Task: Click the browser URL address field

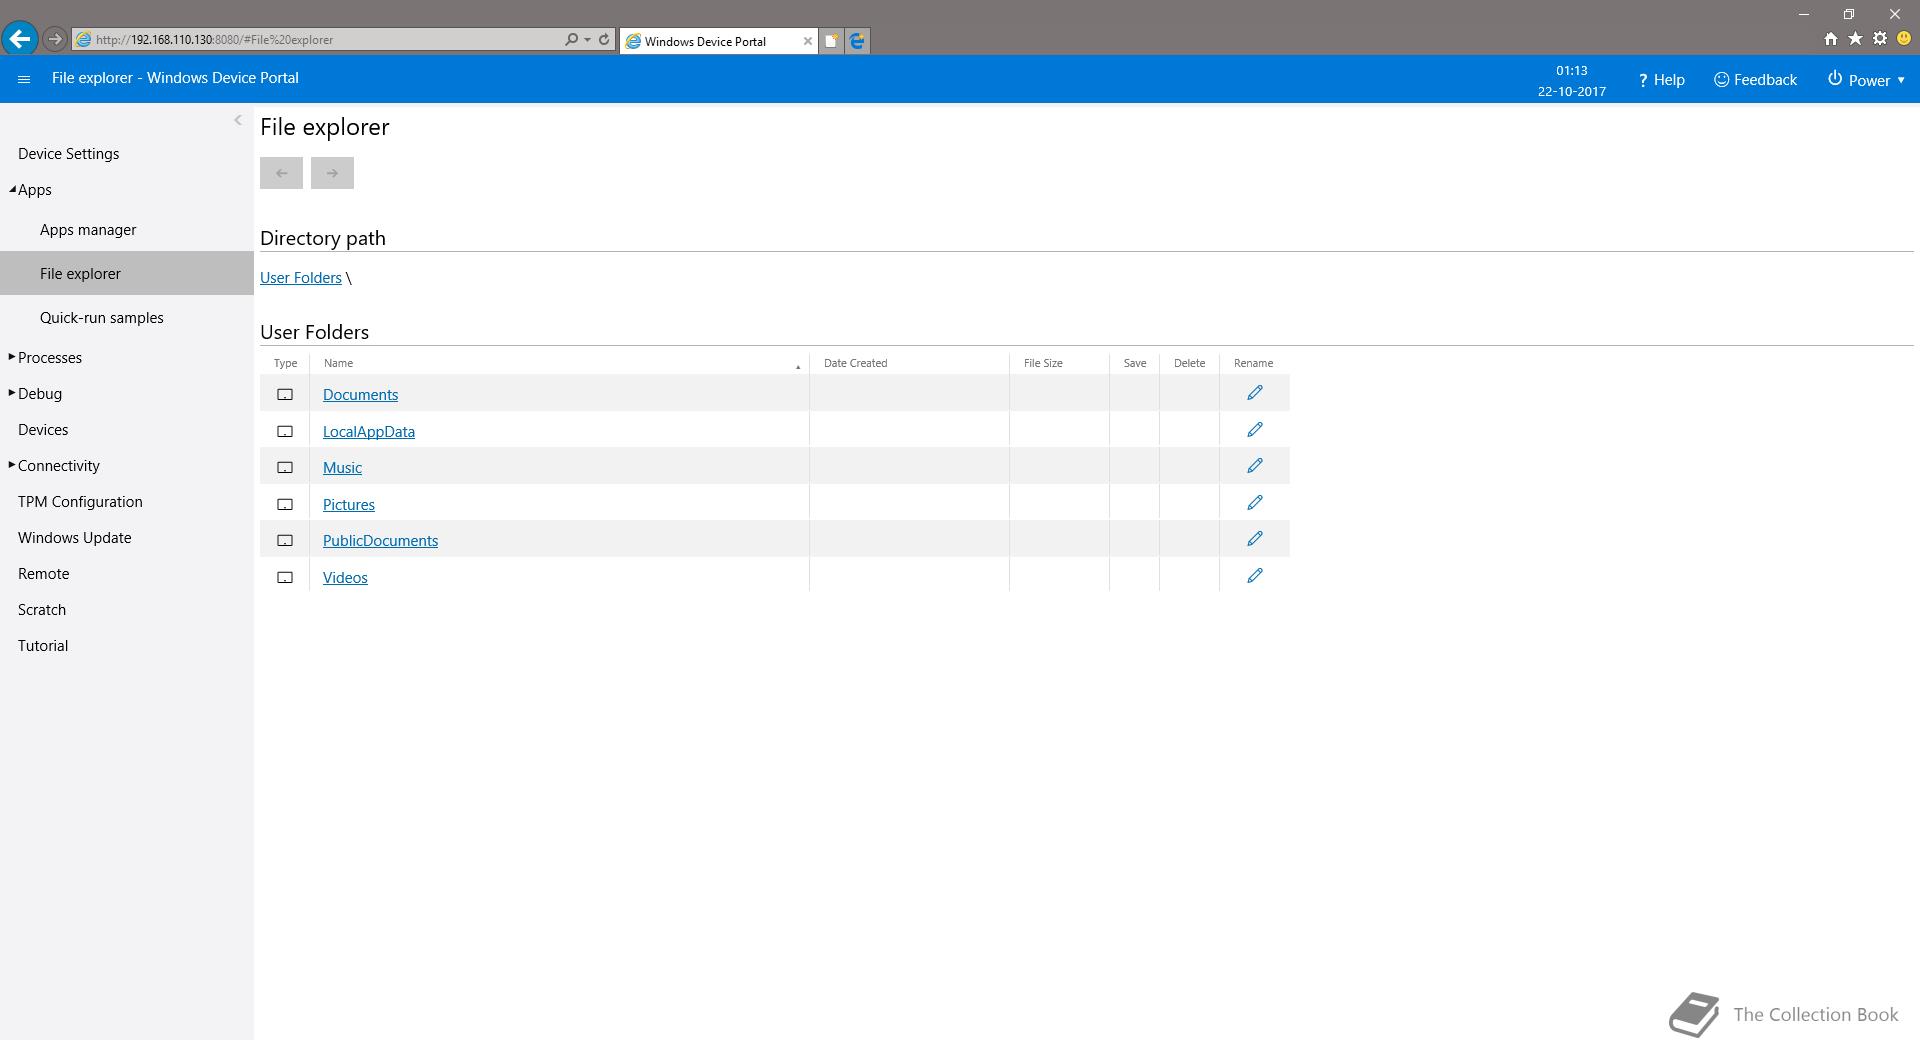Action: (x=325, y=40)
